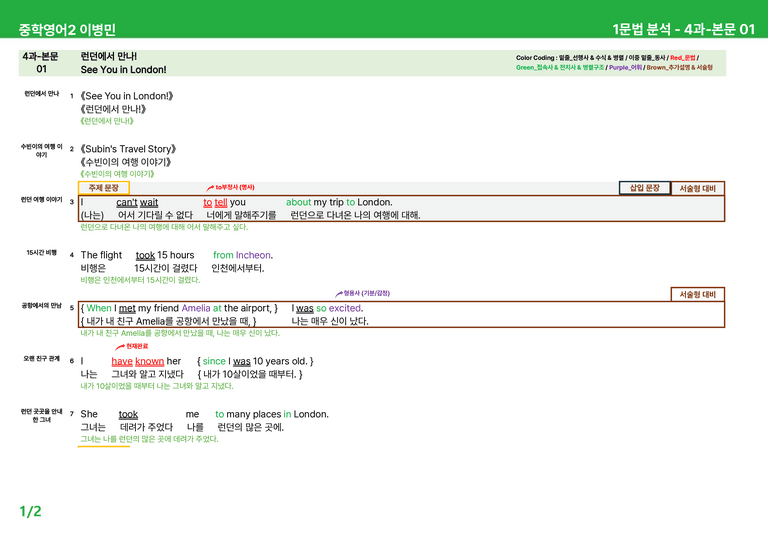Click the header title "중학영어2 이병민"
Screen dimensions: 768x543
(67, 29)
